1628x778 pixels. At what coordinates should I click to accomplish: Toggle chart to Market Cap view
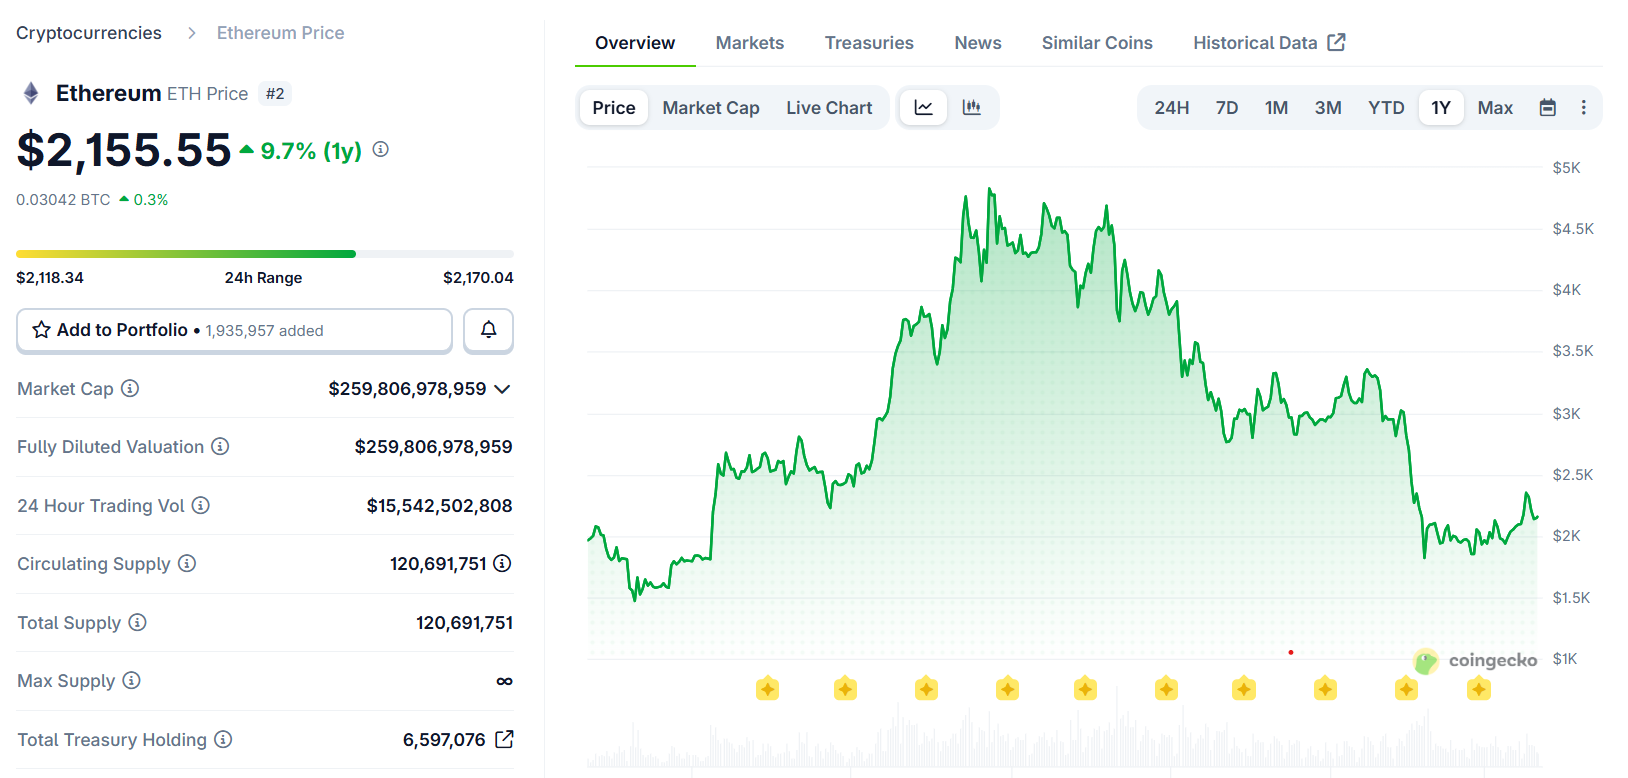(710, 108)
